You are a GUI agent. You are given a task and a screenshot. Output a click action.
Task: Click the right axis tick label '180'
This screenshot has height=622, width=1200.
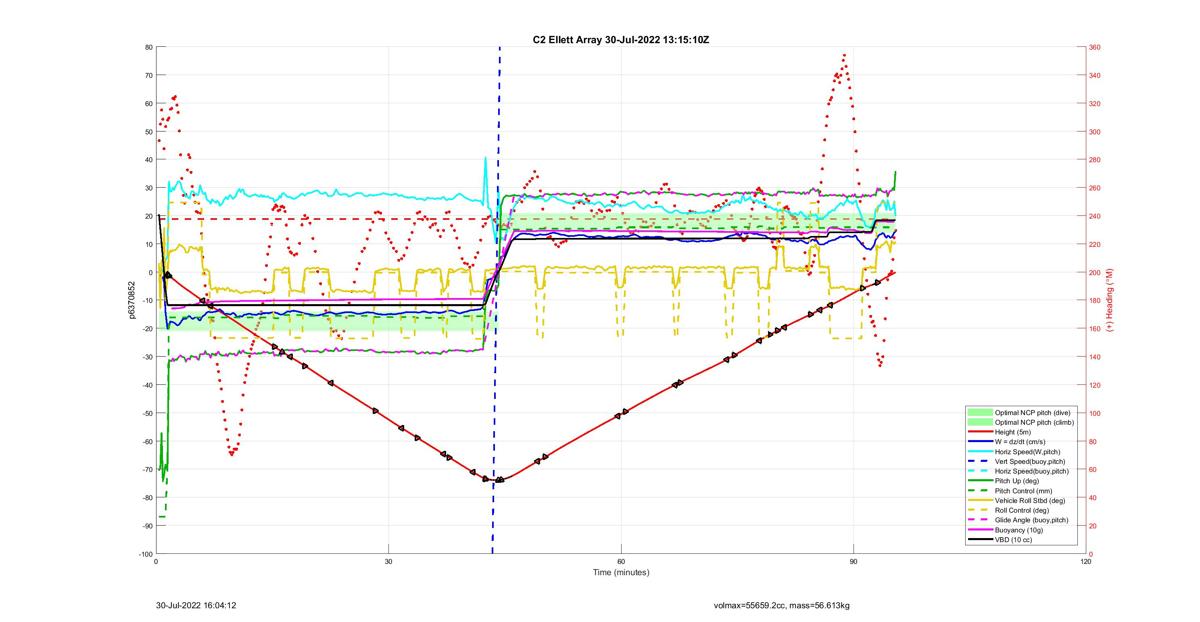(1095, 300)
